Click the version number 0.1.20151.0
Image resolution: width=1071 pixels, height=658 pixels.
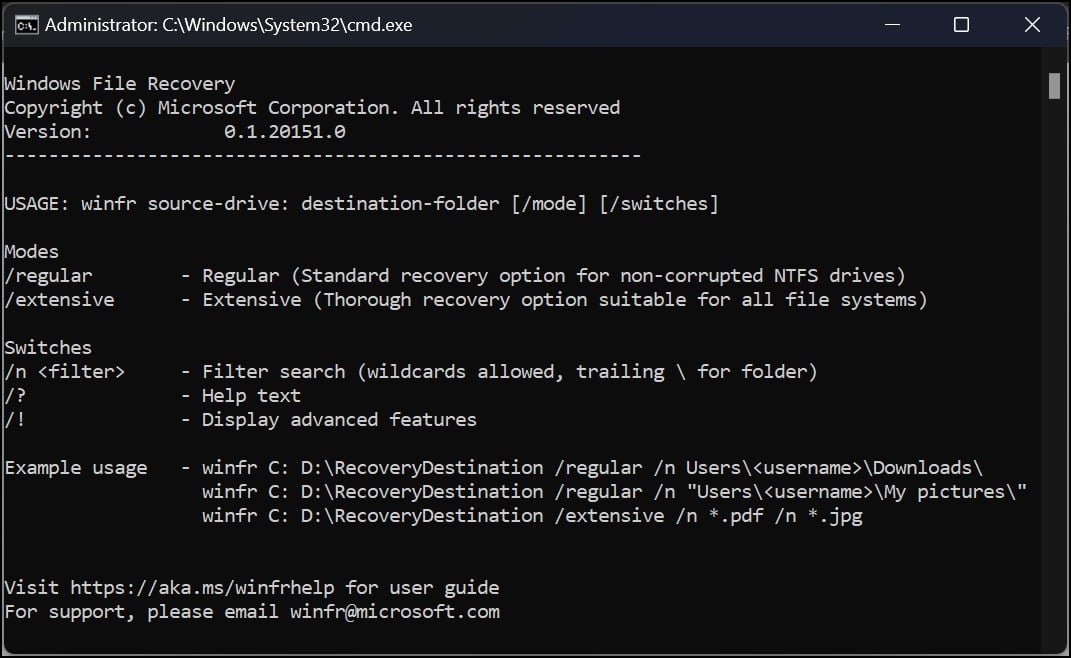tap(285, 132)
